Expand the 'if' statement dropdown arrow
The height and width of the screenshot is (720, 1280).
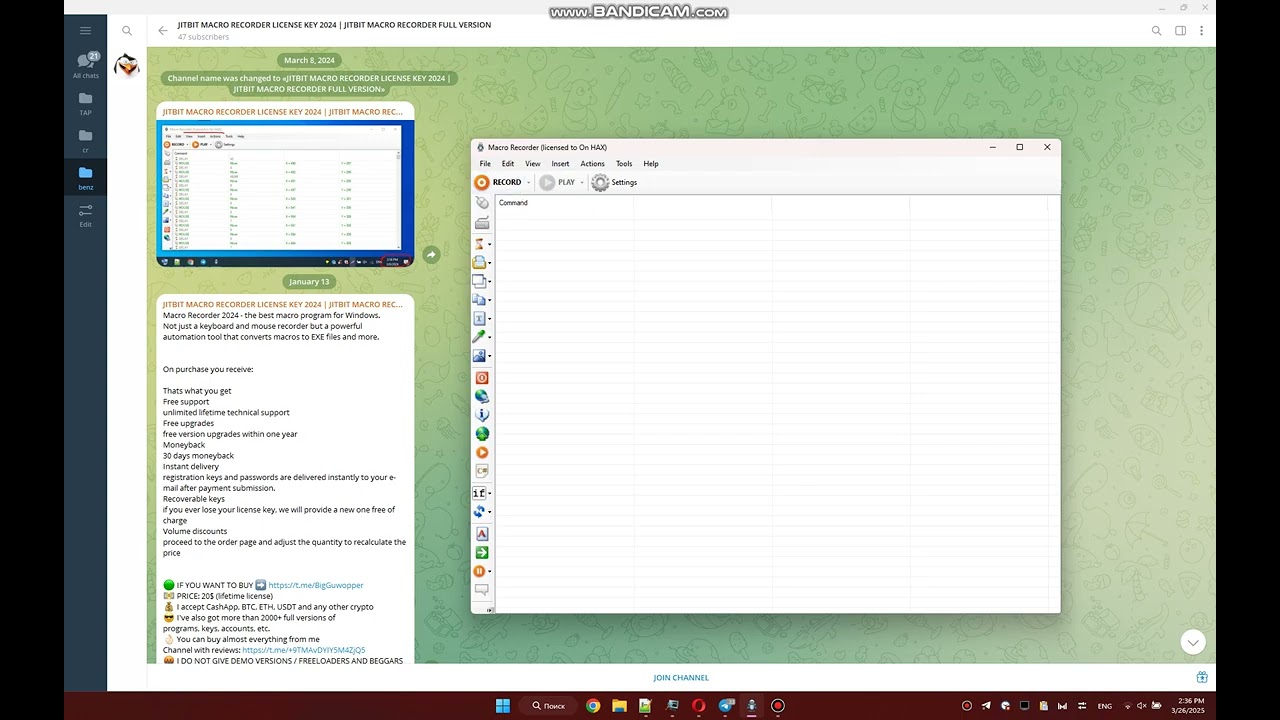(x=490, y=493)
